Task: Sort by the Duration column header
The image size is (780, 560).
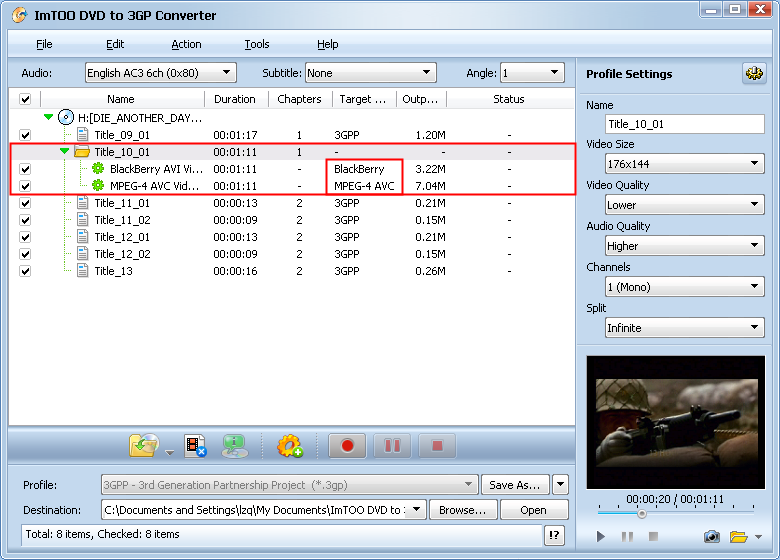Action: (x=235, y=99)
